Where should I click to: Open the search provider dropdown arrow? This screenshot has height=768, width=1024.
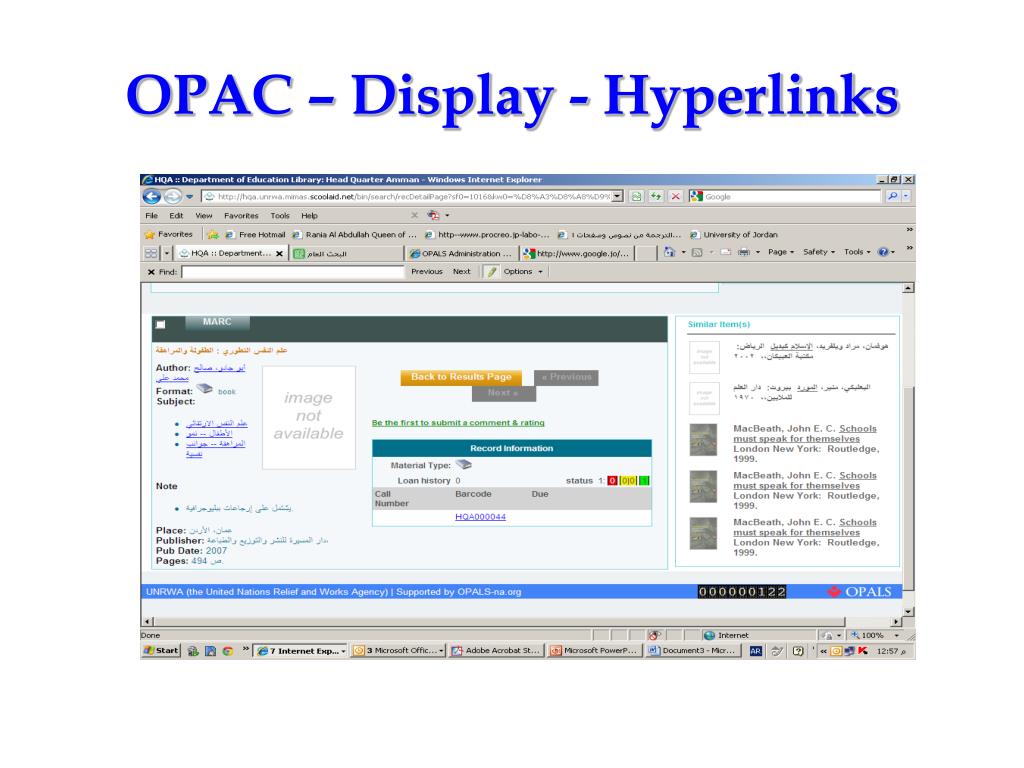click(906, 196)
